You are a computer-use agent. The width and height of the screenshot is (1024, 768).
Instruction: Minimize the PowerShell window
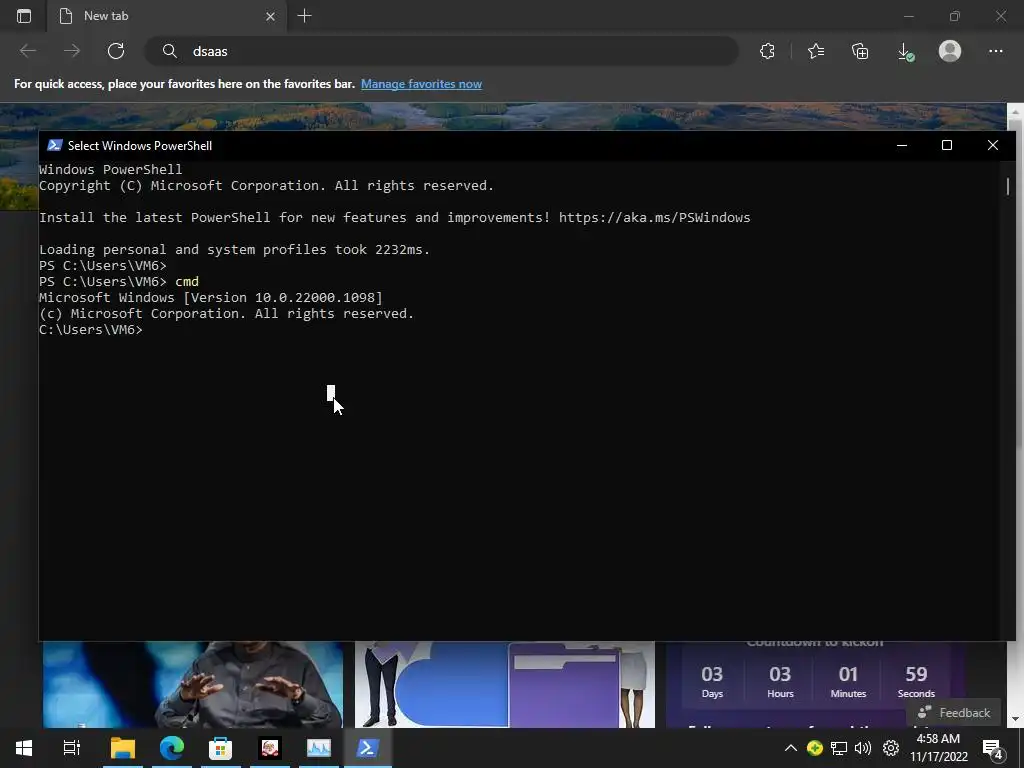pyautogui.click(x=902, y=145)
